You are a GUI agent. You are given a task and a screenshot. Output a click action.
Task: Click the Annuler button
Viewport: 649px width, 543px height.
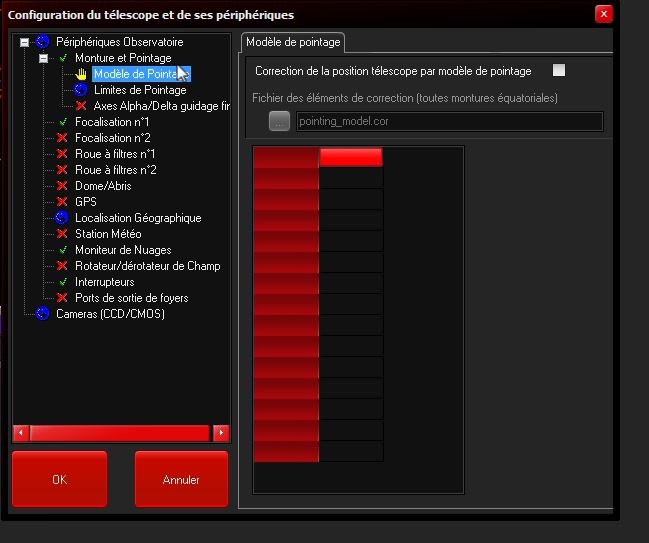[x=181, y=480]
